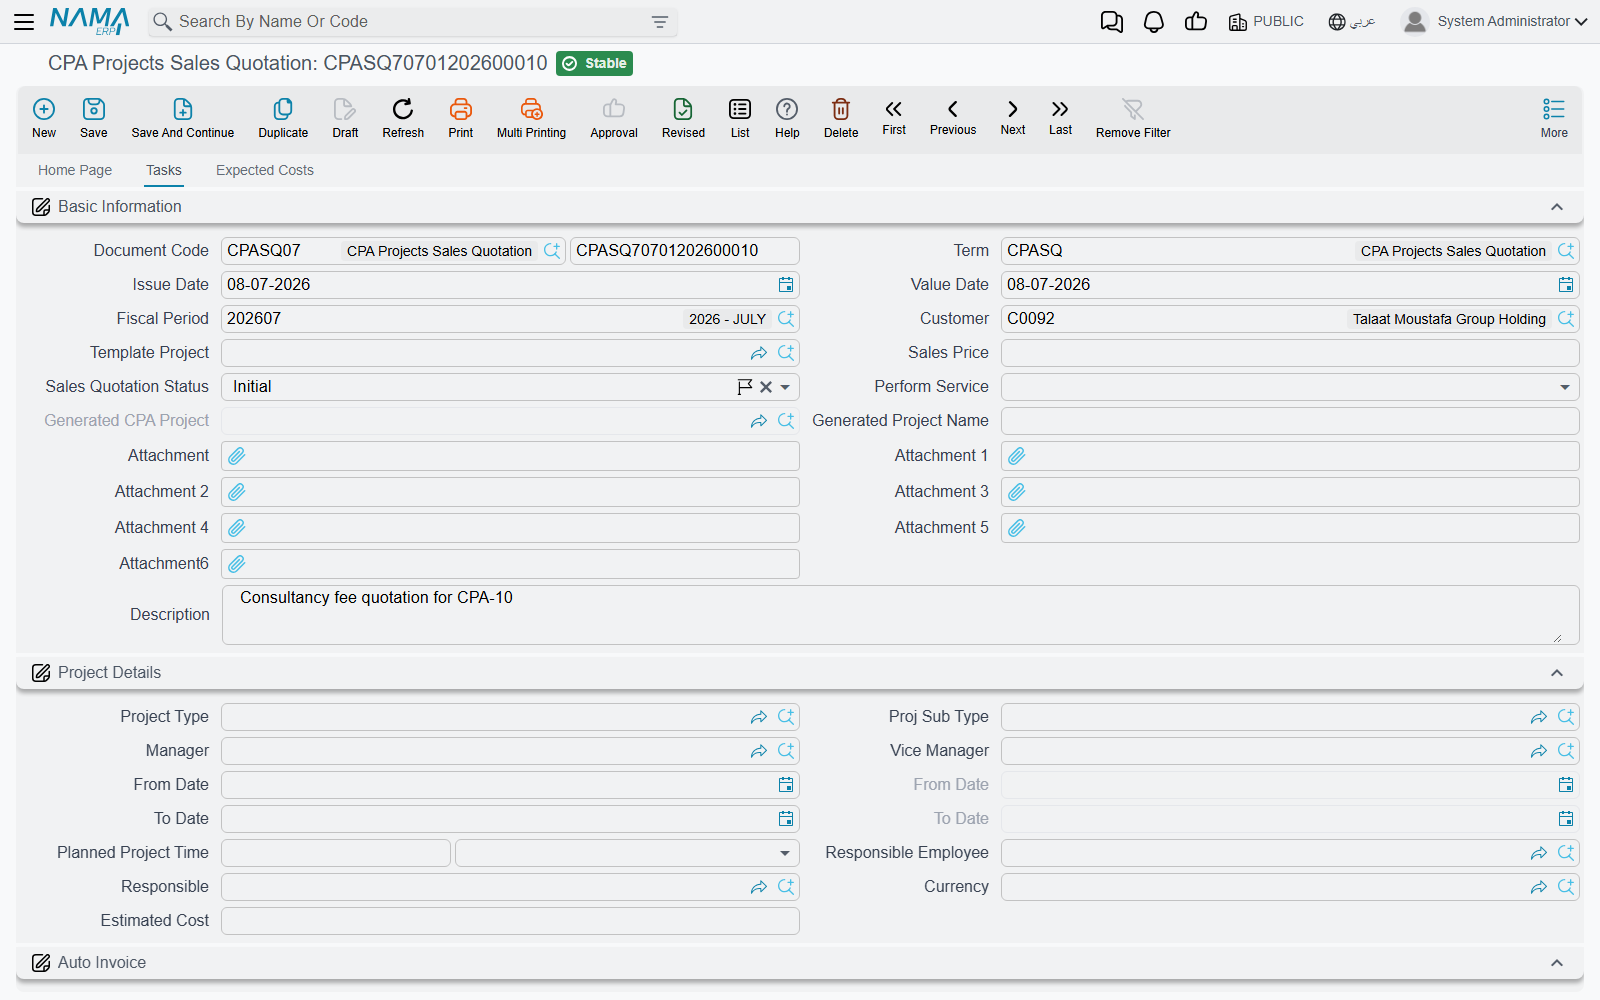Open Value Date calendar picker
1600x1000 pixels.
[1566, 285]
